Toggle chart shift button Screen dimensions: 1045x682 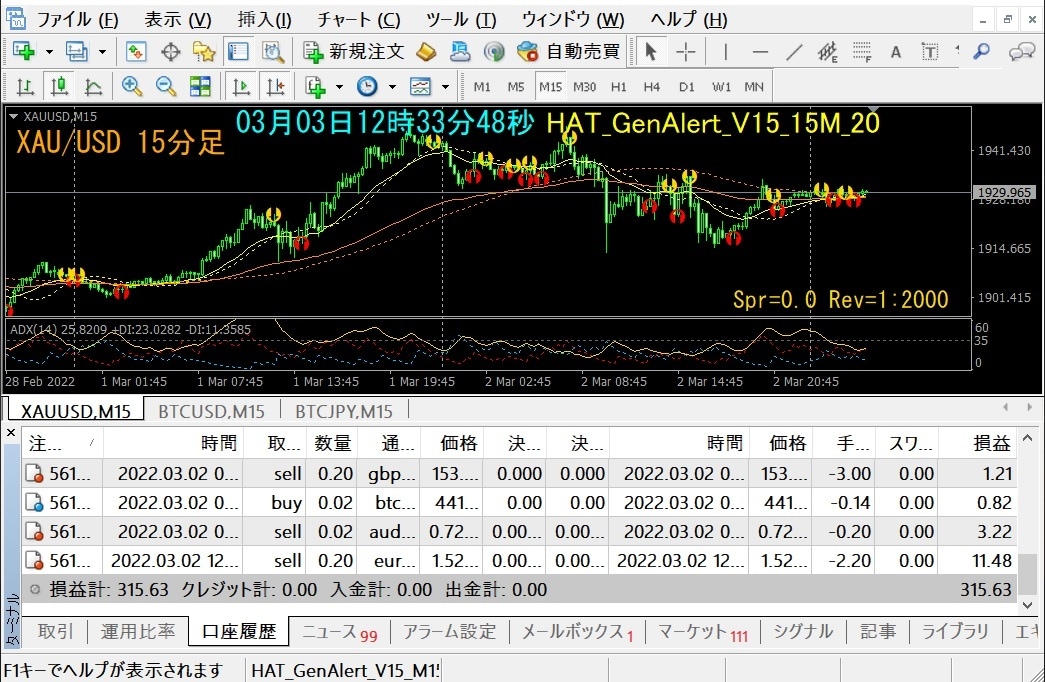(276, 86)
